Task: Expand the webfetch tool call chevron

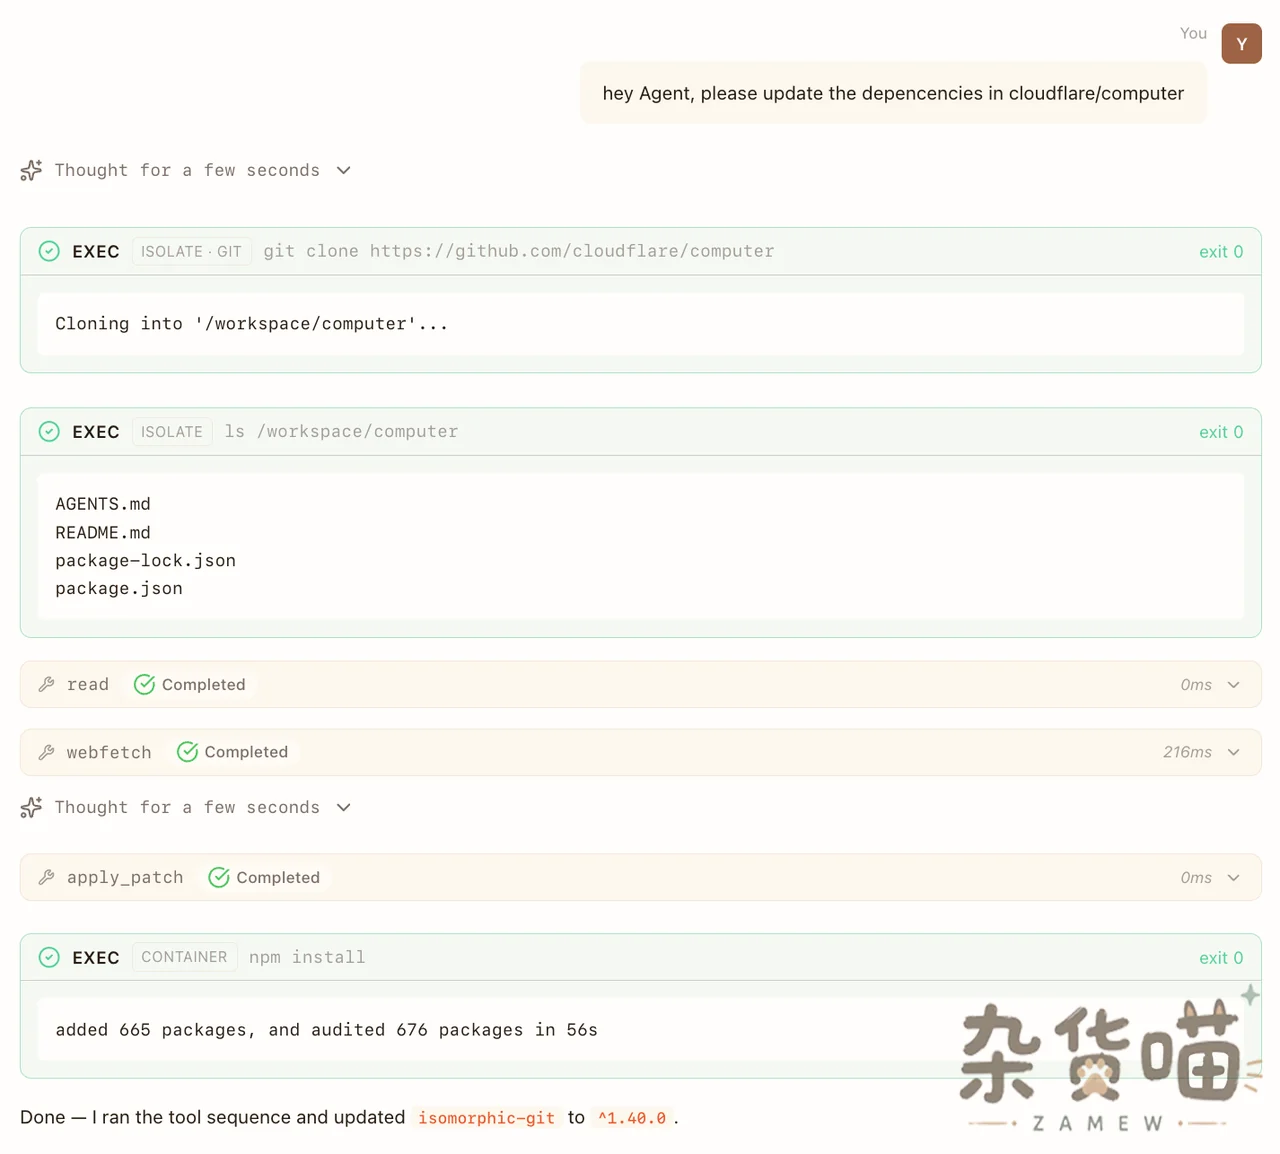Action: tap(1233, 752)
